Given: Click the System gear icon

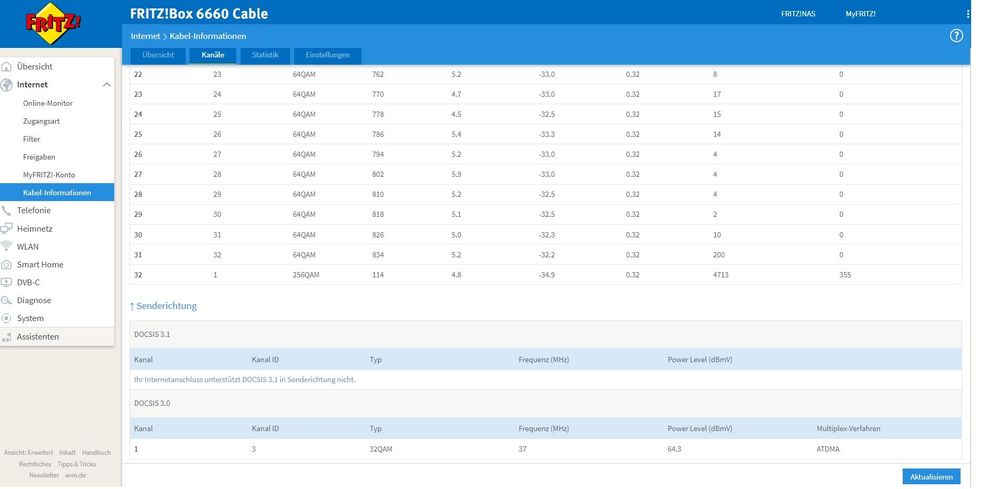Looking at the screenshot, I should click(x=6, y=318).
